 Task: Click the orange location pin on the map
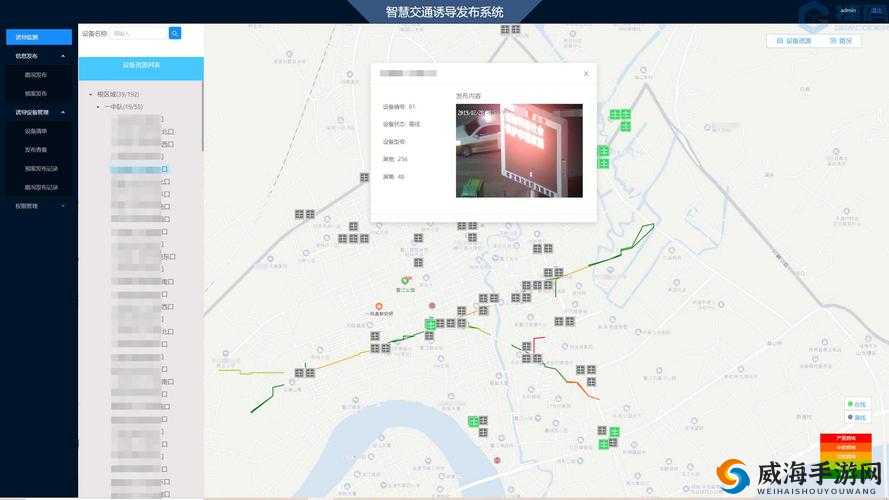click(x=379, y=306)
